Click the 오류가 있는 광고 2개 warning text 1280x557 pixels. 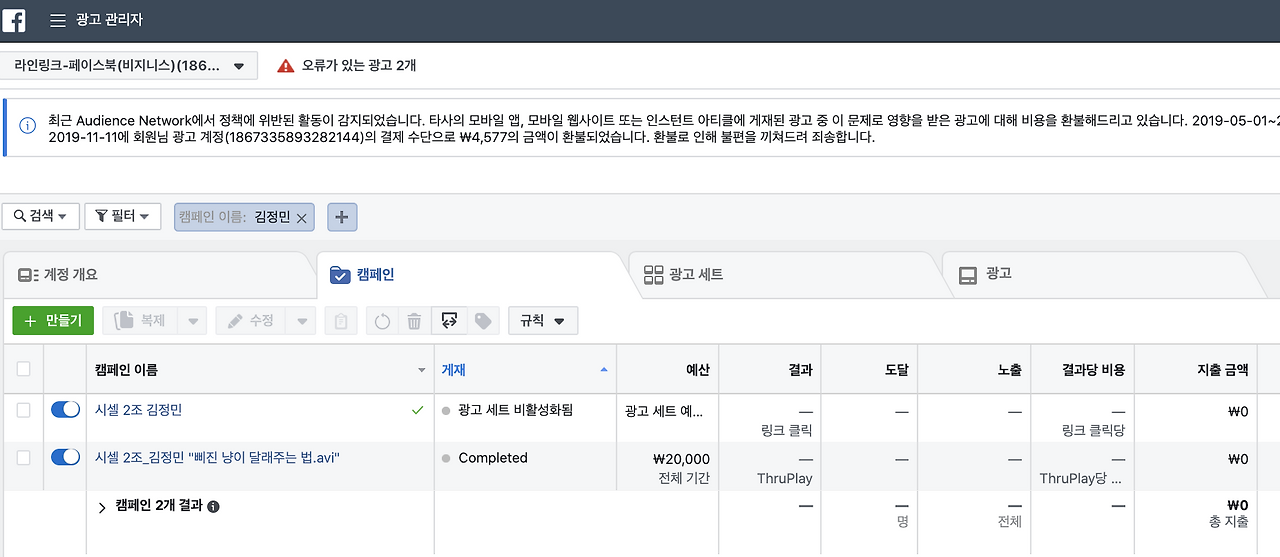[x=359, y=66]
